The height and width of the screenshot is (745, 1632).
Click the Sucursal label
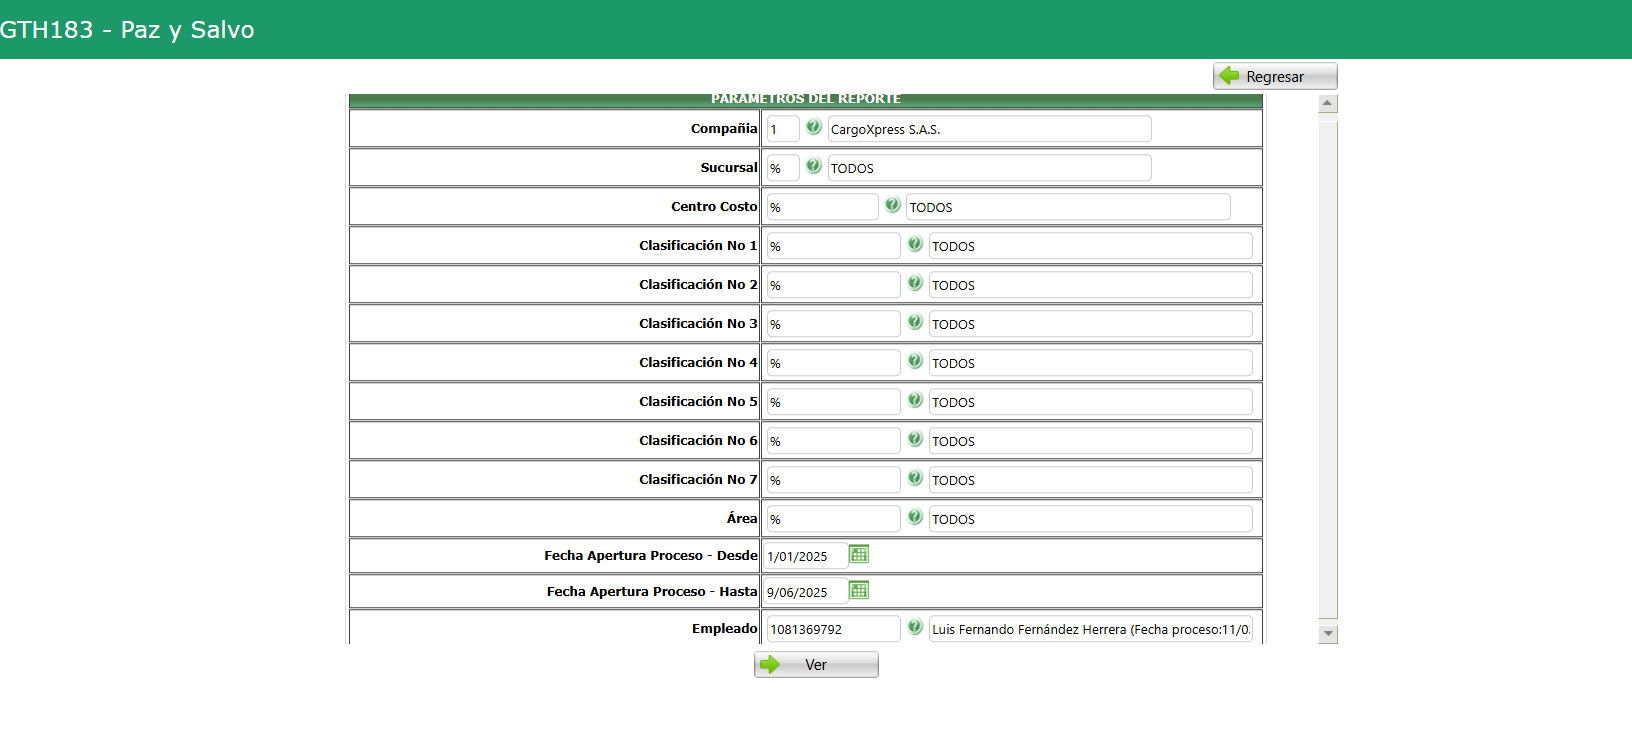[x=729, y=167]
